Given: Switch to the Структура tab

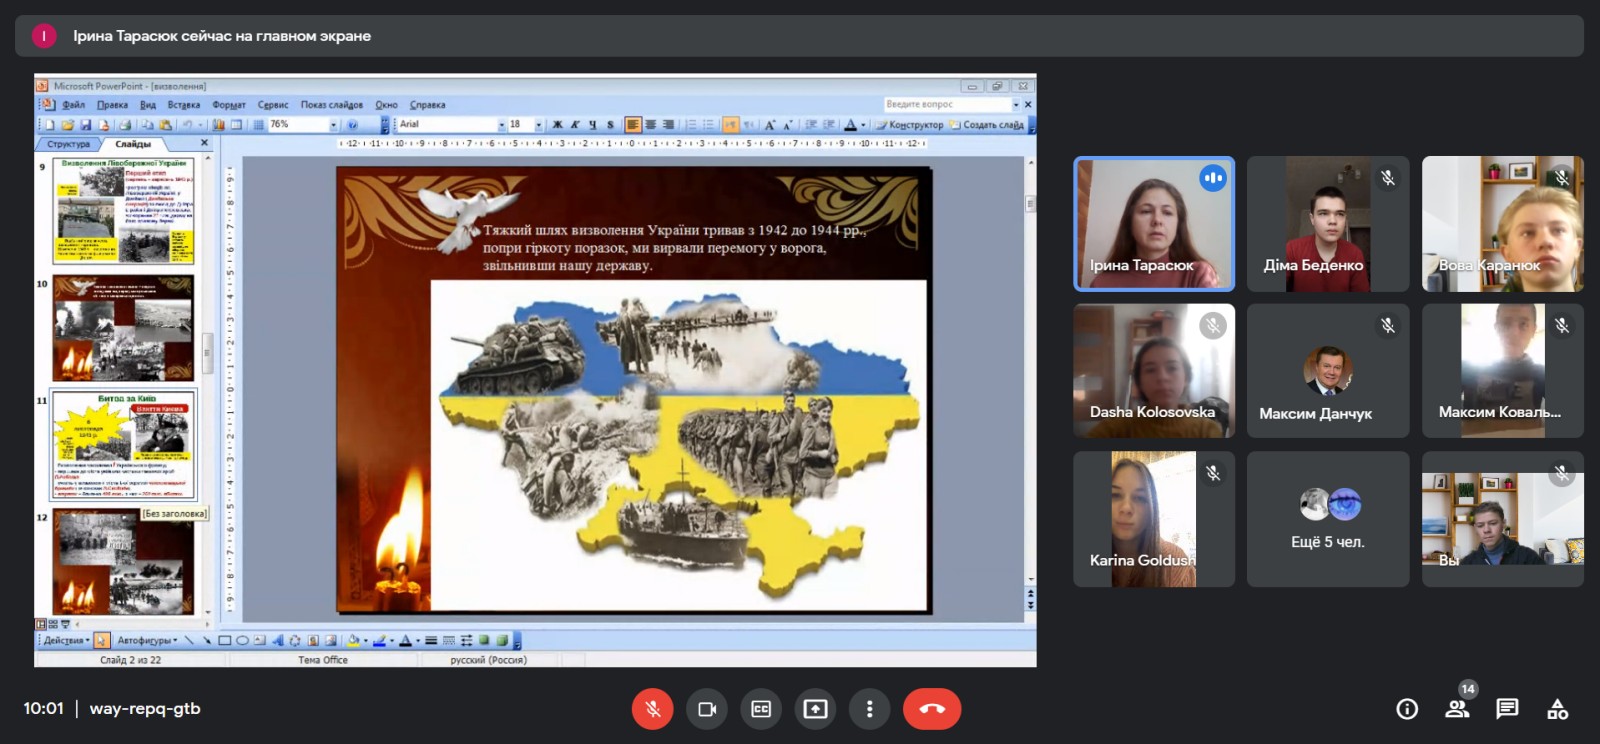Looking at the screenshot, I should [x=68, y=144].
